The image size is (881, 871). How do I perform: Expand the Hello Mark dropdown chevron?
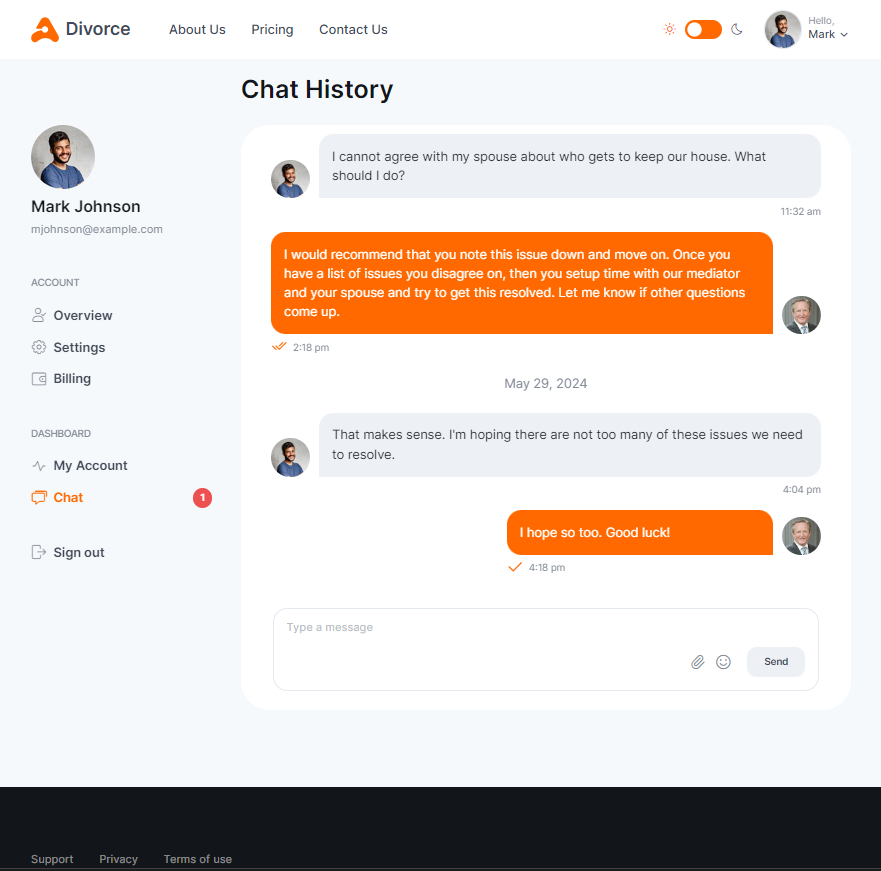(844, 35)
